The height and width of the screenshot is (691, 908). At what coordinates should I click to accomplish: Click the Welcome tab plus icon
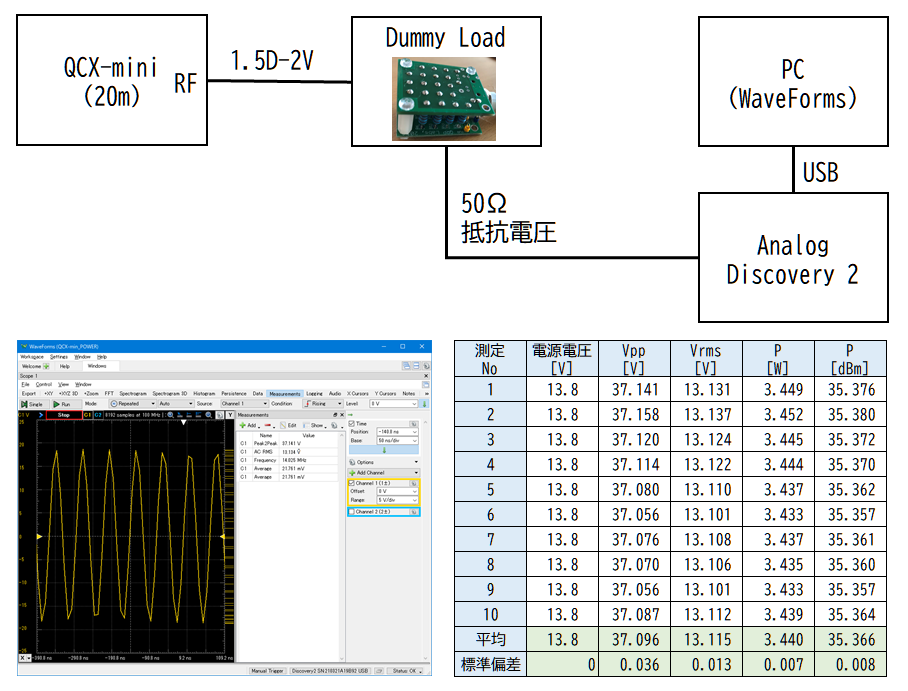(x=46, y=366)
